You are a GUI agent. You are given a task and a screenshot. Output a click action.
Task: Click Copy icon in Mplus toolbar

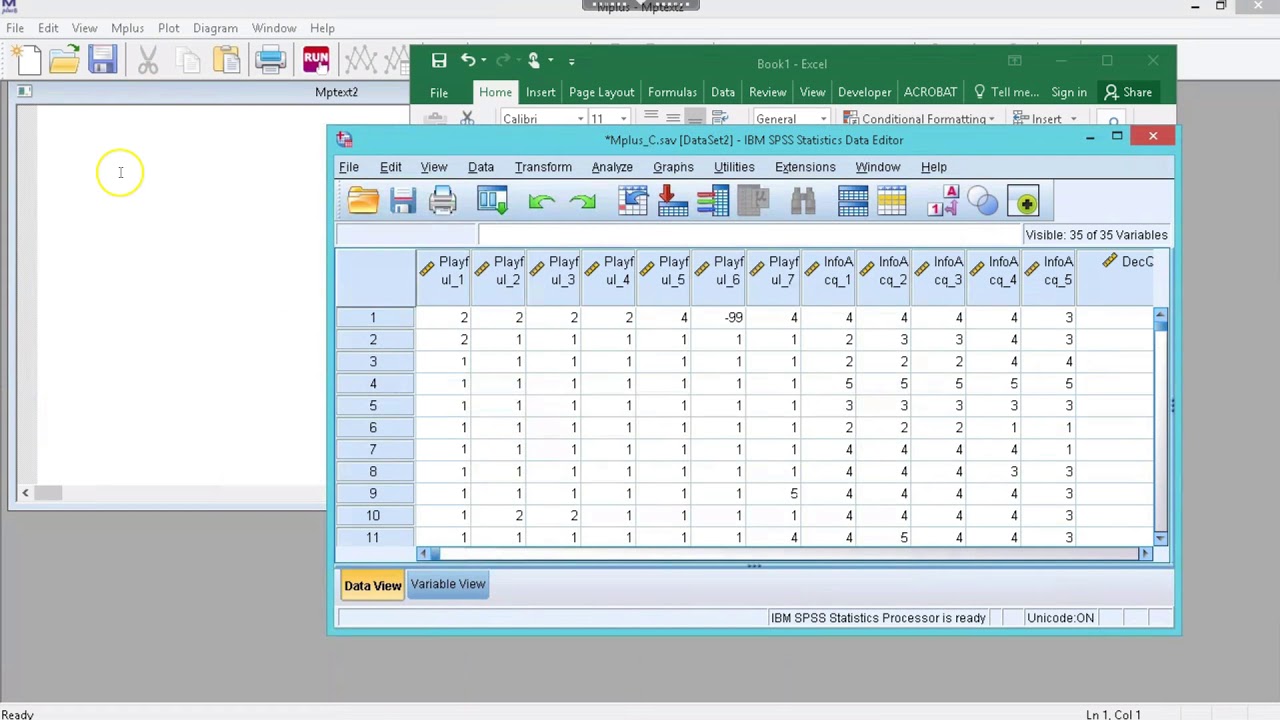pyautogui.click(x=188, y=60)
